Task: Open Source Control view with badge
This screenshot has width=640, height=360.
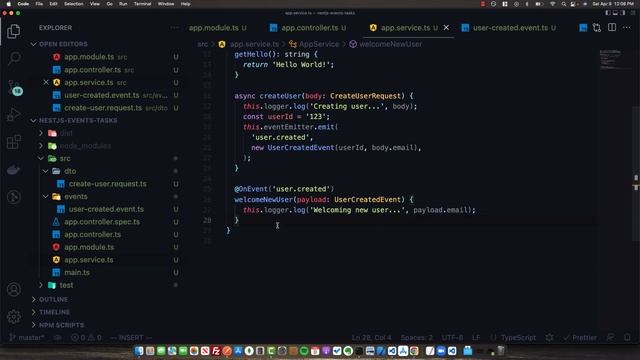Action: coord(15,87)
